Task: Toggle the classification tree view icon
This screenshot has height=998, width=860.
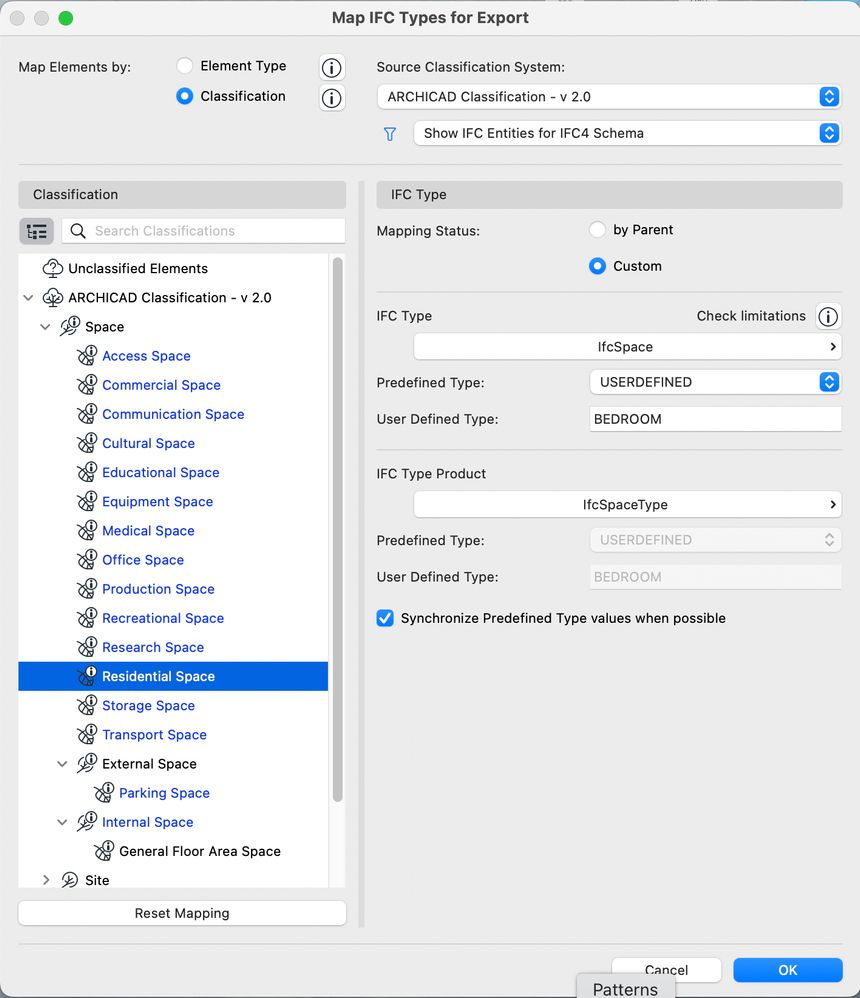Action: 36,231
